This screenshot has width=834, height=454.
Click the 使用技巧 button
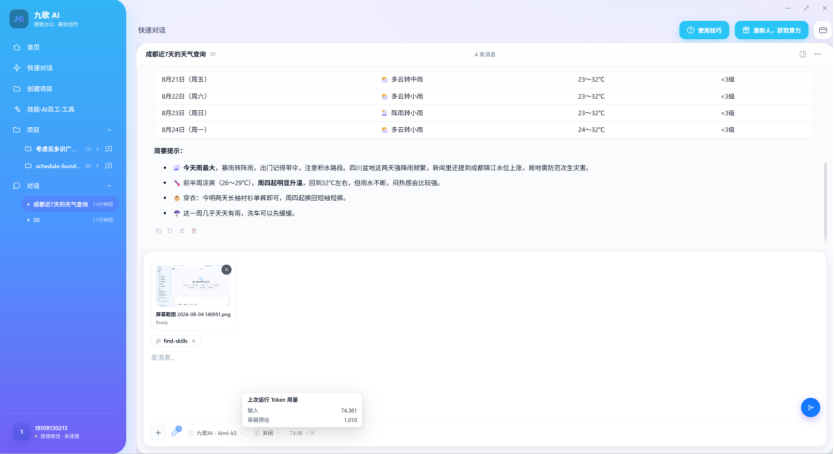coord(704,30)
